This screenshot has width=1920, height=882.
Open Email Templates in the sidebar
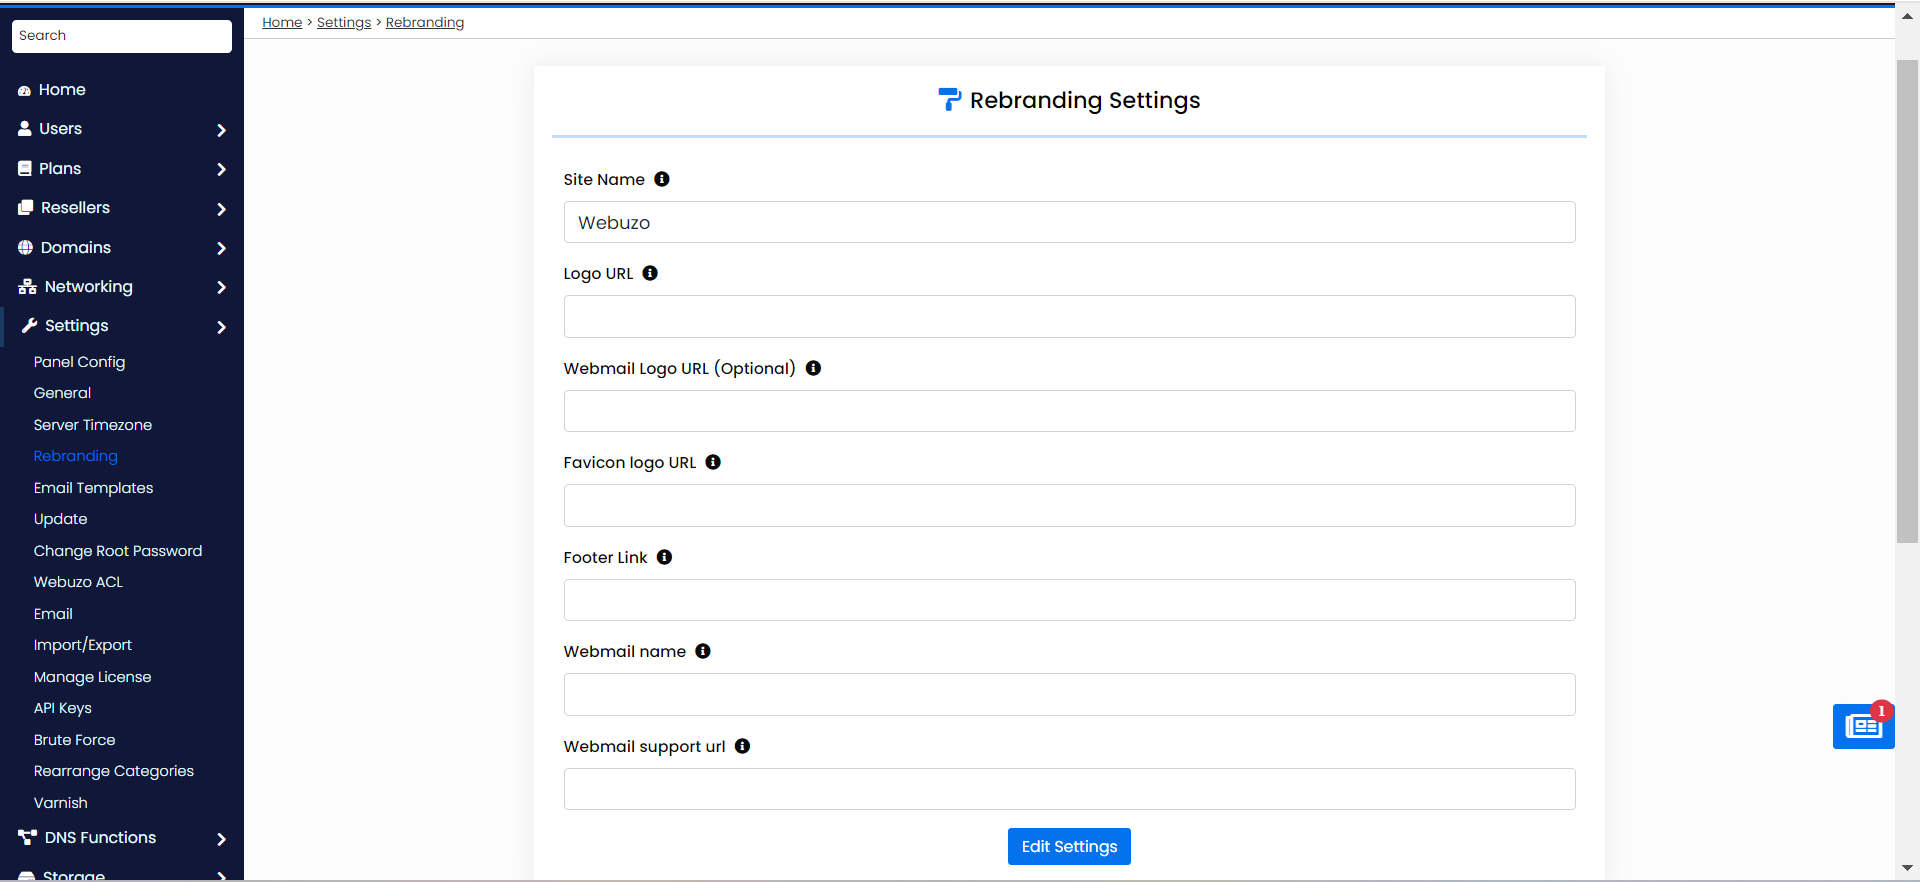tap(93, 488)
